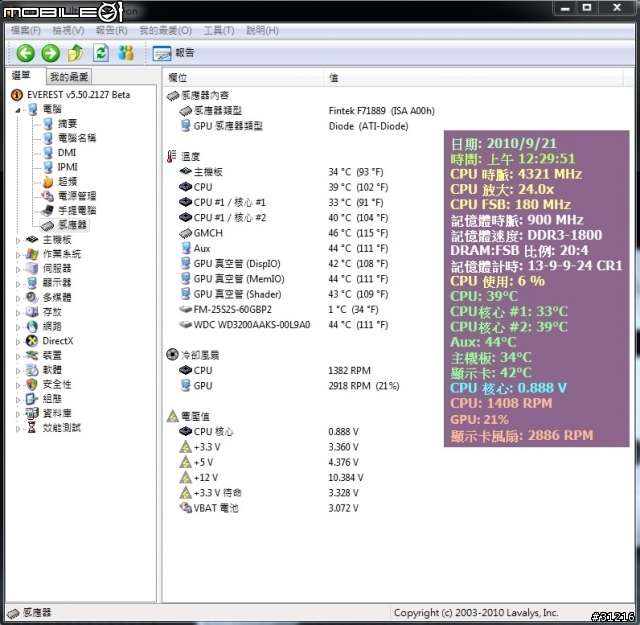Collapse the 電腦 tree node
This screenshot has width=640, height=625.
[x=18, y=110]
